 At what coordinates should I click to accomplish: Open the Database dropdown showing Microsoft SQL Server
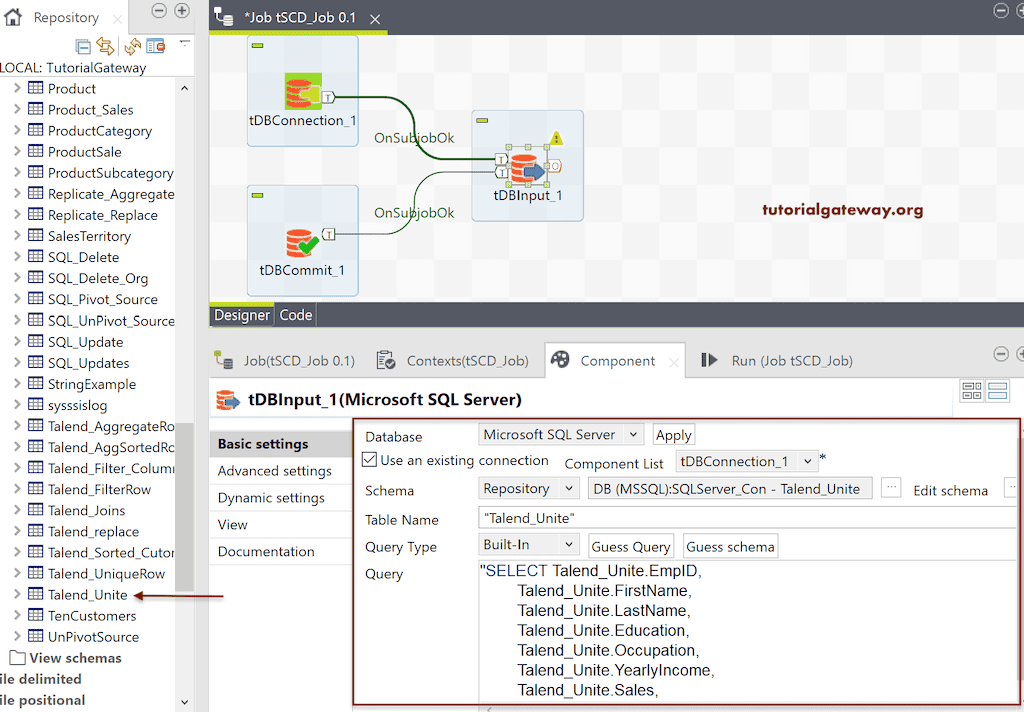coord(560,434)
